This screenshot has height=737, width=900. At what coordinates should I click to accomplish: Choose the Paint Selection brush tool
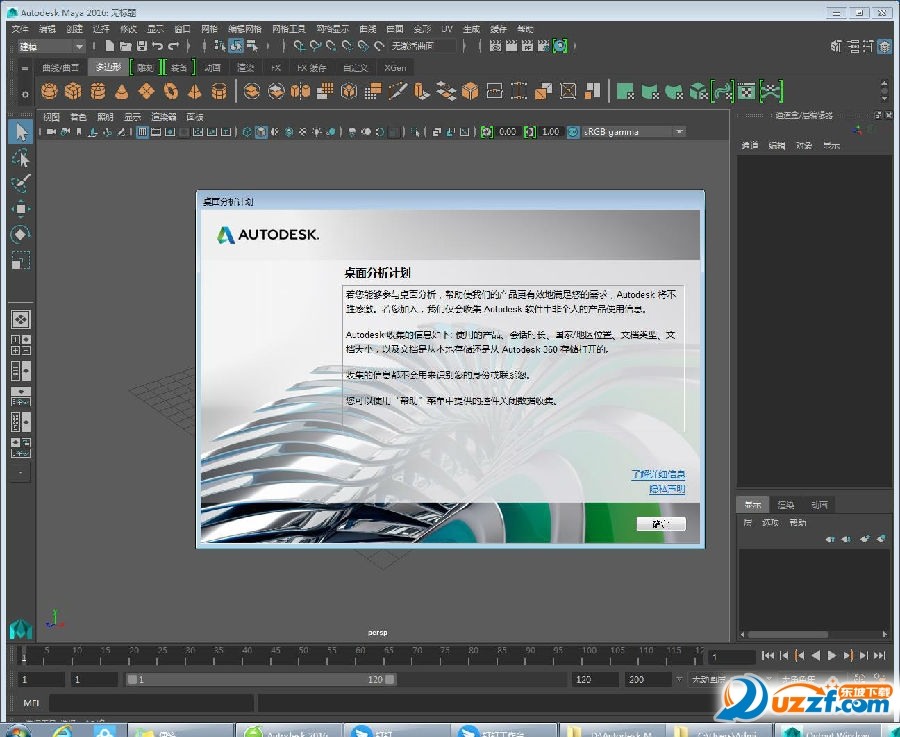(x=20, y=183)
